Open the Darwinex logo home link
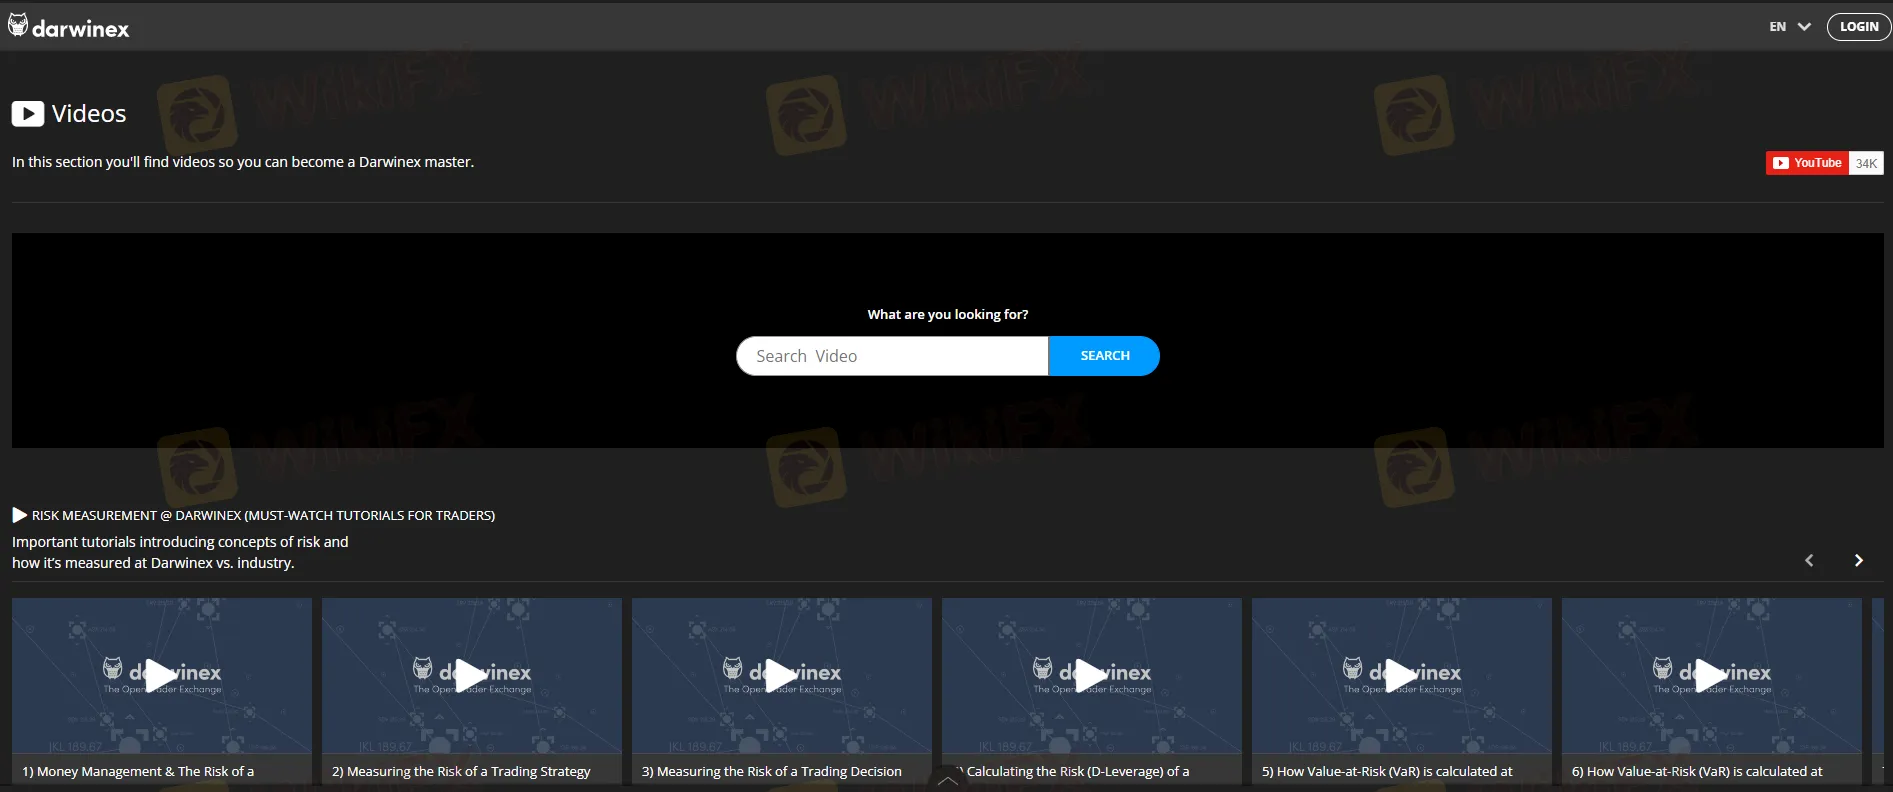The image size is (1893, 792). coord(69,27)
